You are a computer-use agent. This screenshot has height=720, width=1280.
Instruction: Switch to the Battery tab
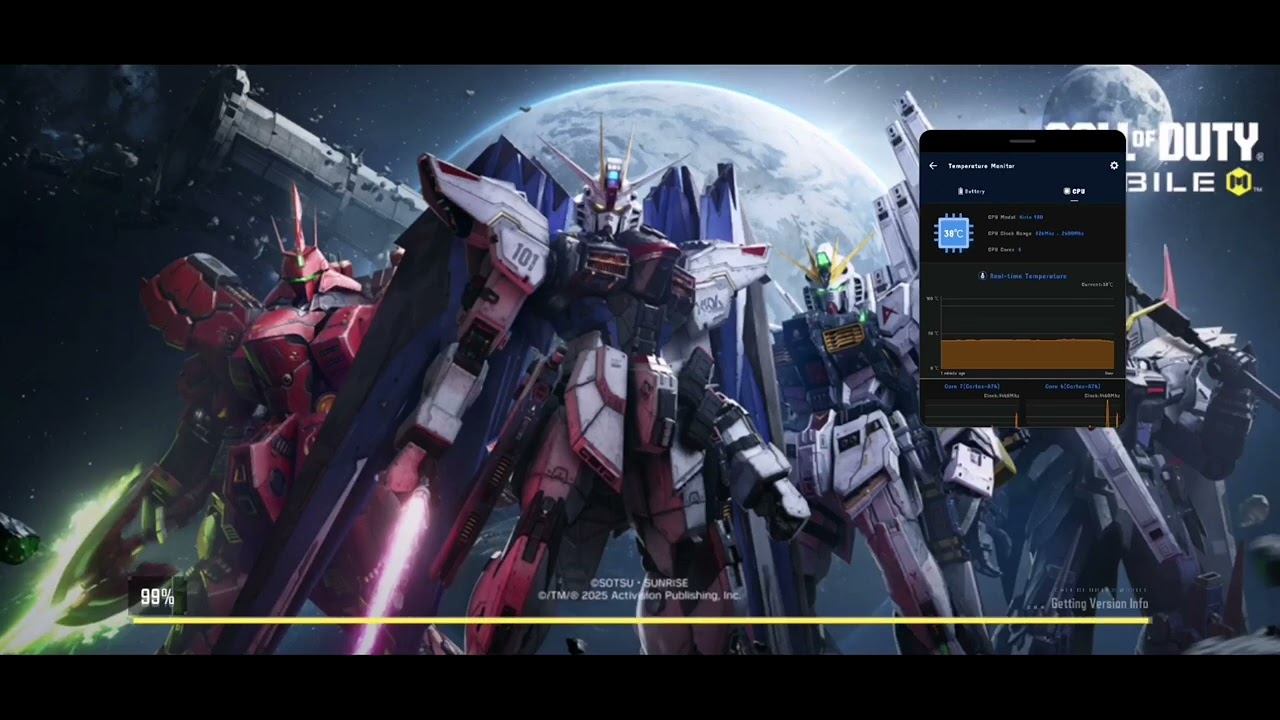[x=971, y=191]
